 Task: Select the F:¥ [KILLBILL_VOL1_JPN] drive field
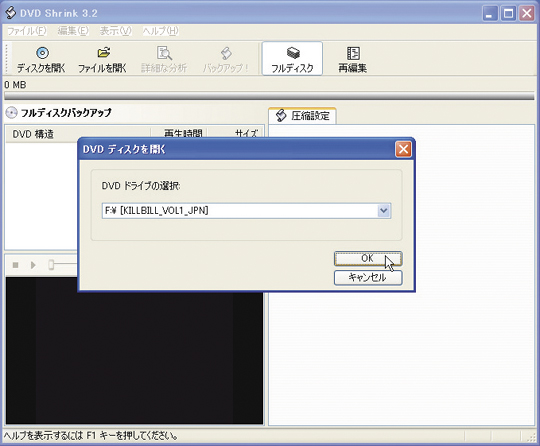pos(246,210)
